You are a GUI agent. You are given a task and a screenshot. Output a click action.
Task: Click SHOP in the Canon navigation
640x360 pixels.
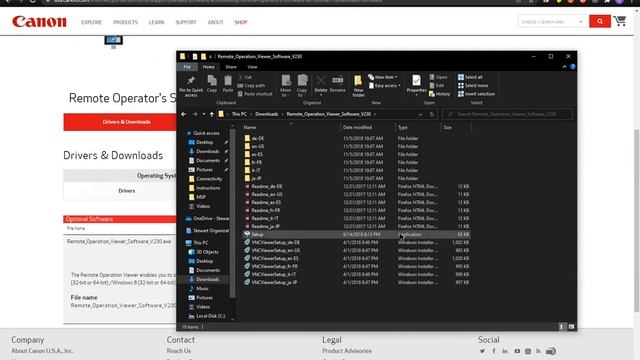click(241, 22)
